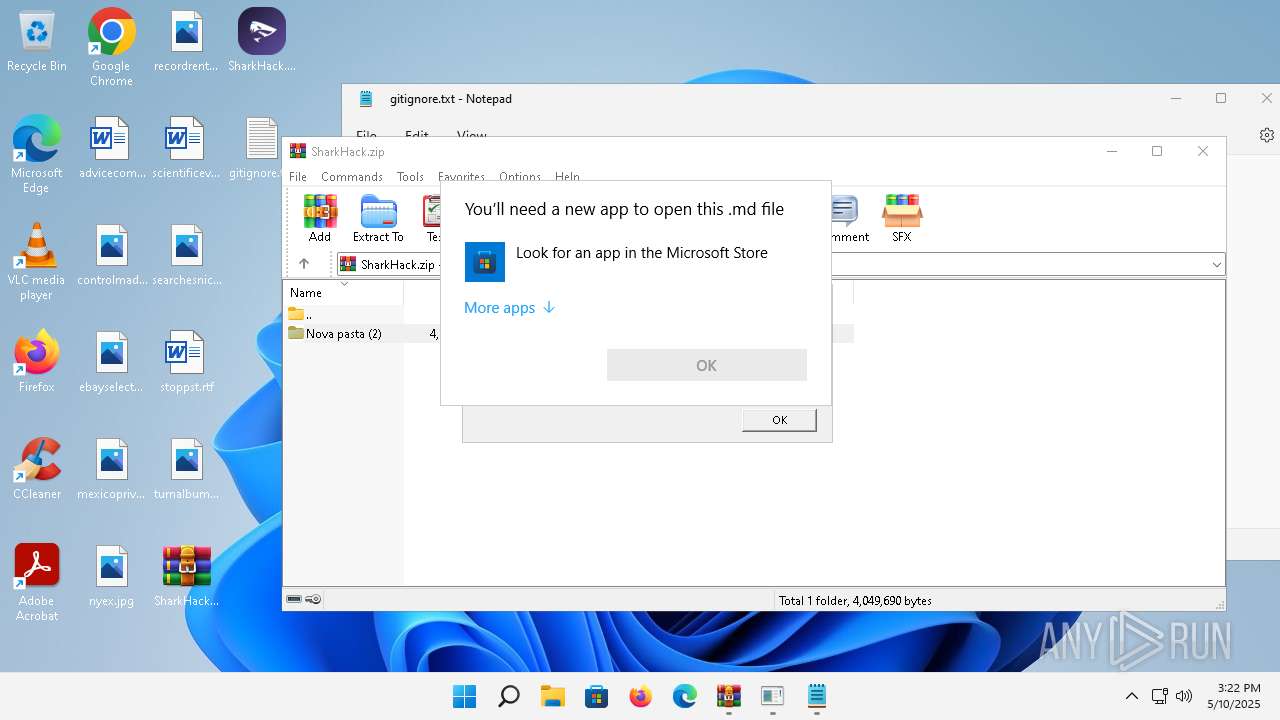Open the WinRAR address path dropdown
Image resolution: width=1280 pixels, height=720 pixels.
pyautogui.click(x=1216, y=265)
